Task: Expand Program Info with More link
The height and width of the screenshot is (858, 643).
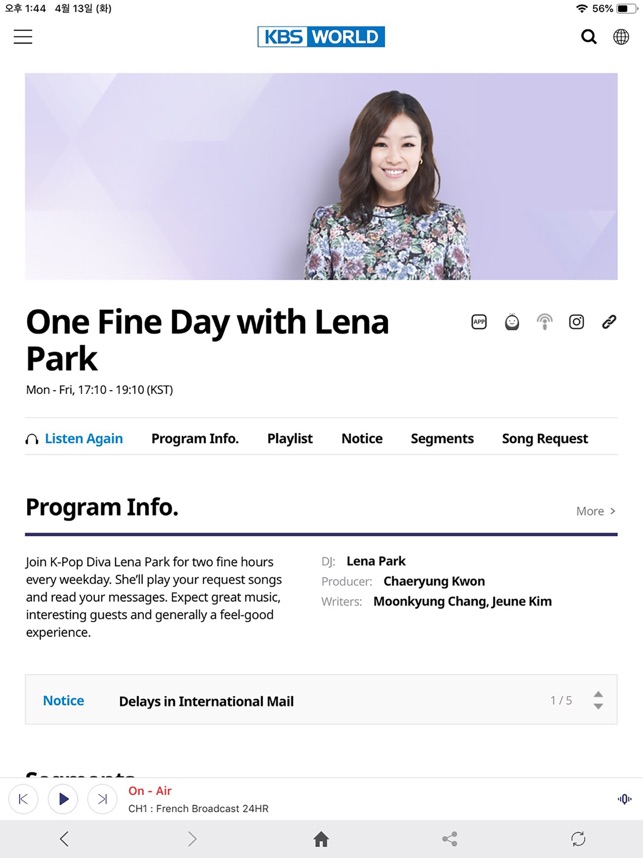Action: pyautogui.click(x=595, y=511)
